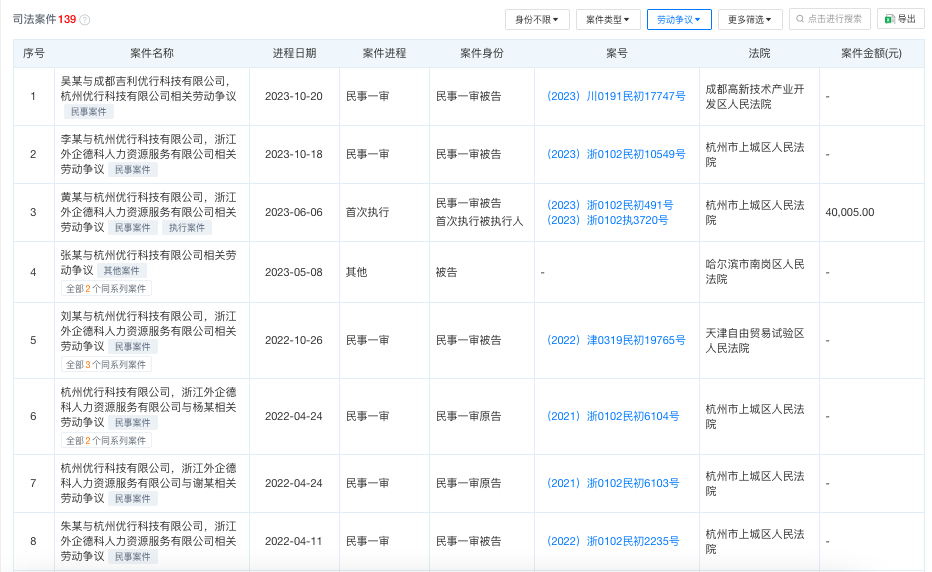Select the 序号 column header
This screenshot has width=932, height=572.
33,54
